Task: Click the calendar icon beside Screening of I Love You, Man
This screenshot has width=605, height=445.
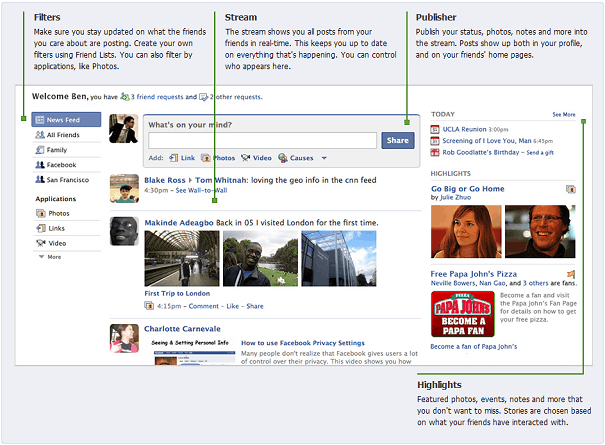Action: (435, 141)
